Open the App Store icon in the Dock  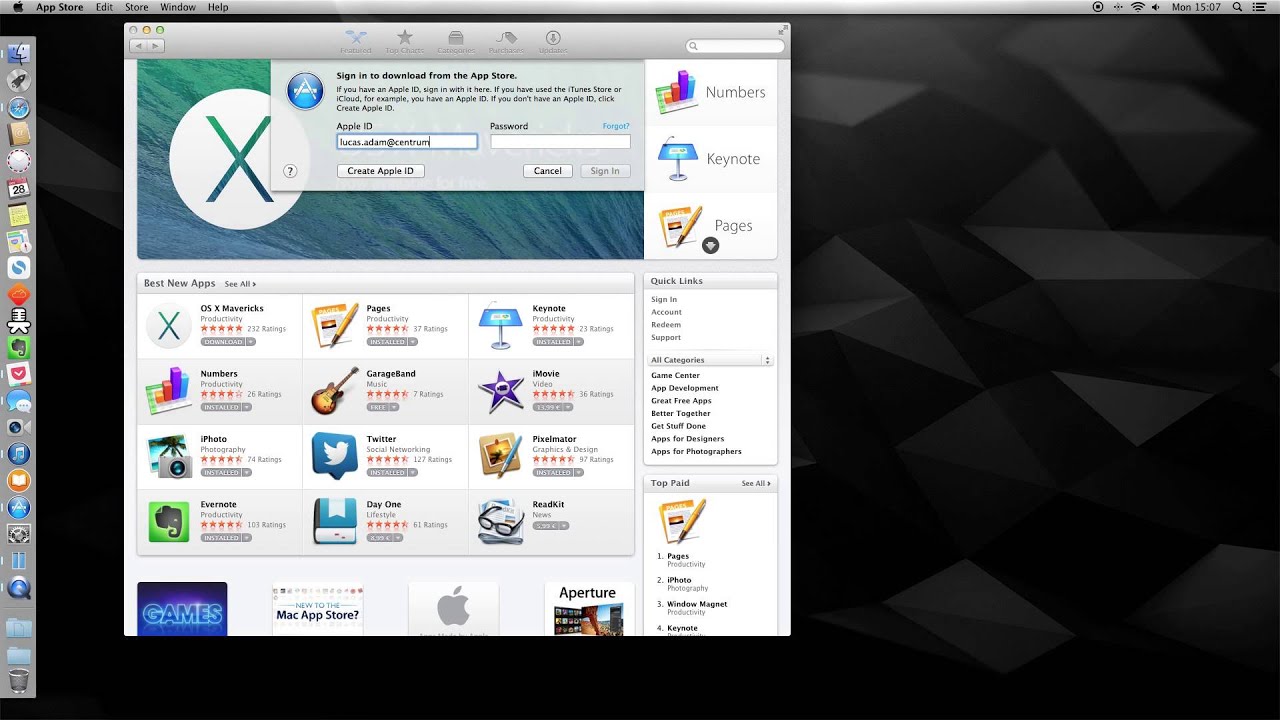coord(19,508)
